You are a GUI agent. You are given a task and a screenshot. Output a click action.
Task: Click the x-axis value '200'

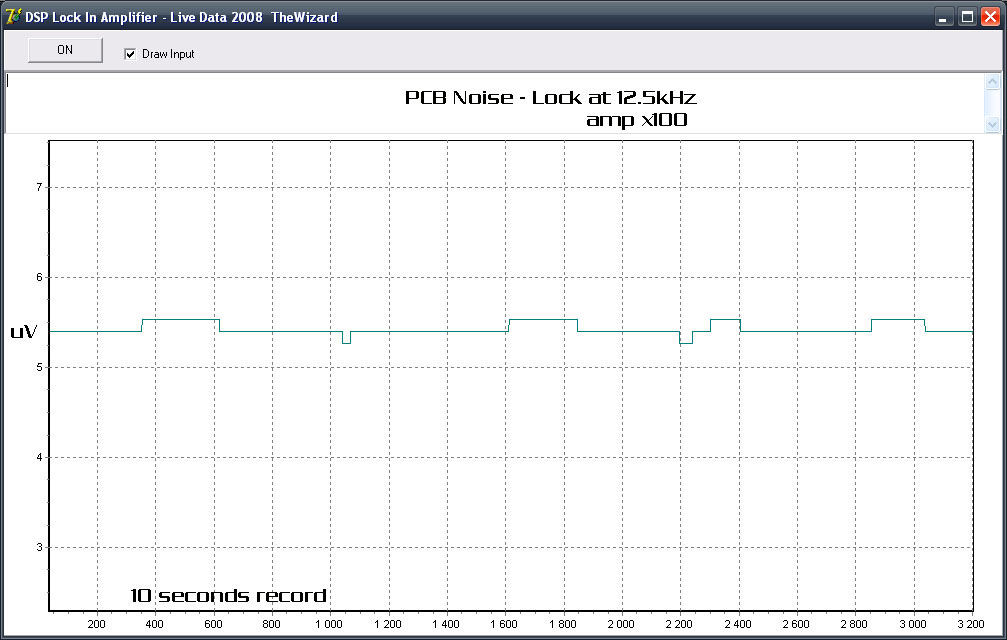(96, 624)
